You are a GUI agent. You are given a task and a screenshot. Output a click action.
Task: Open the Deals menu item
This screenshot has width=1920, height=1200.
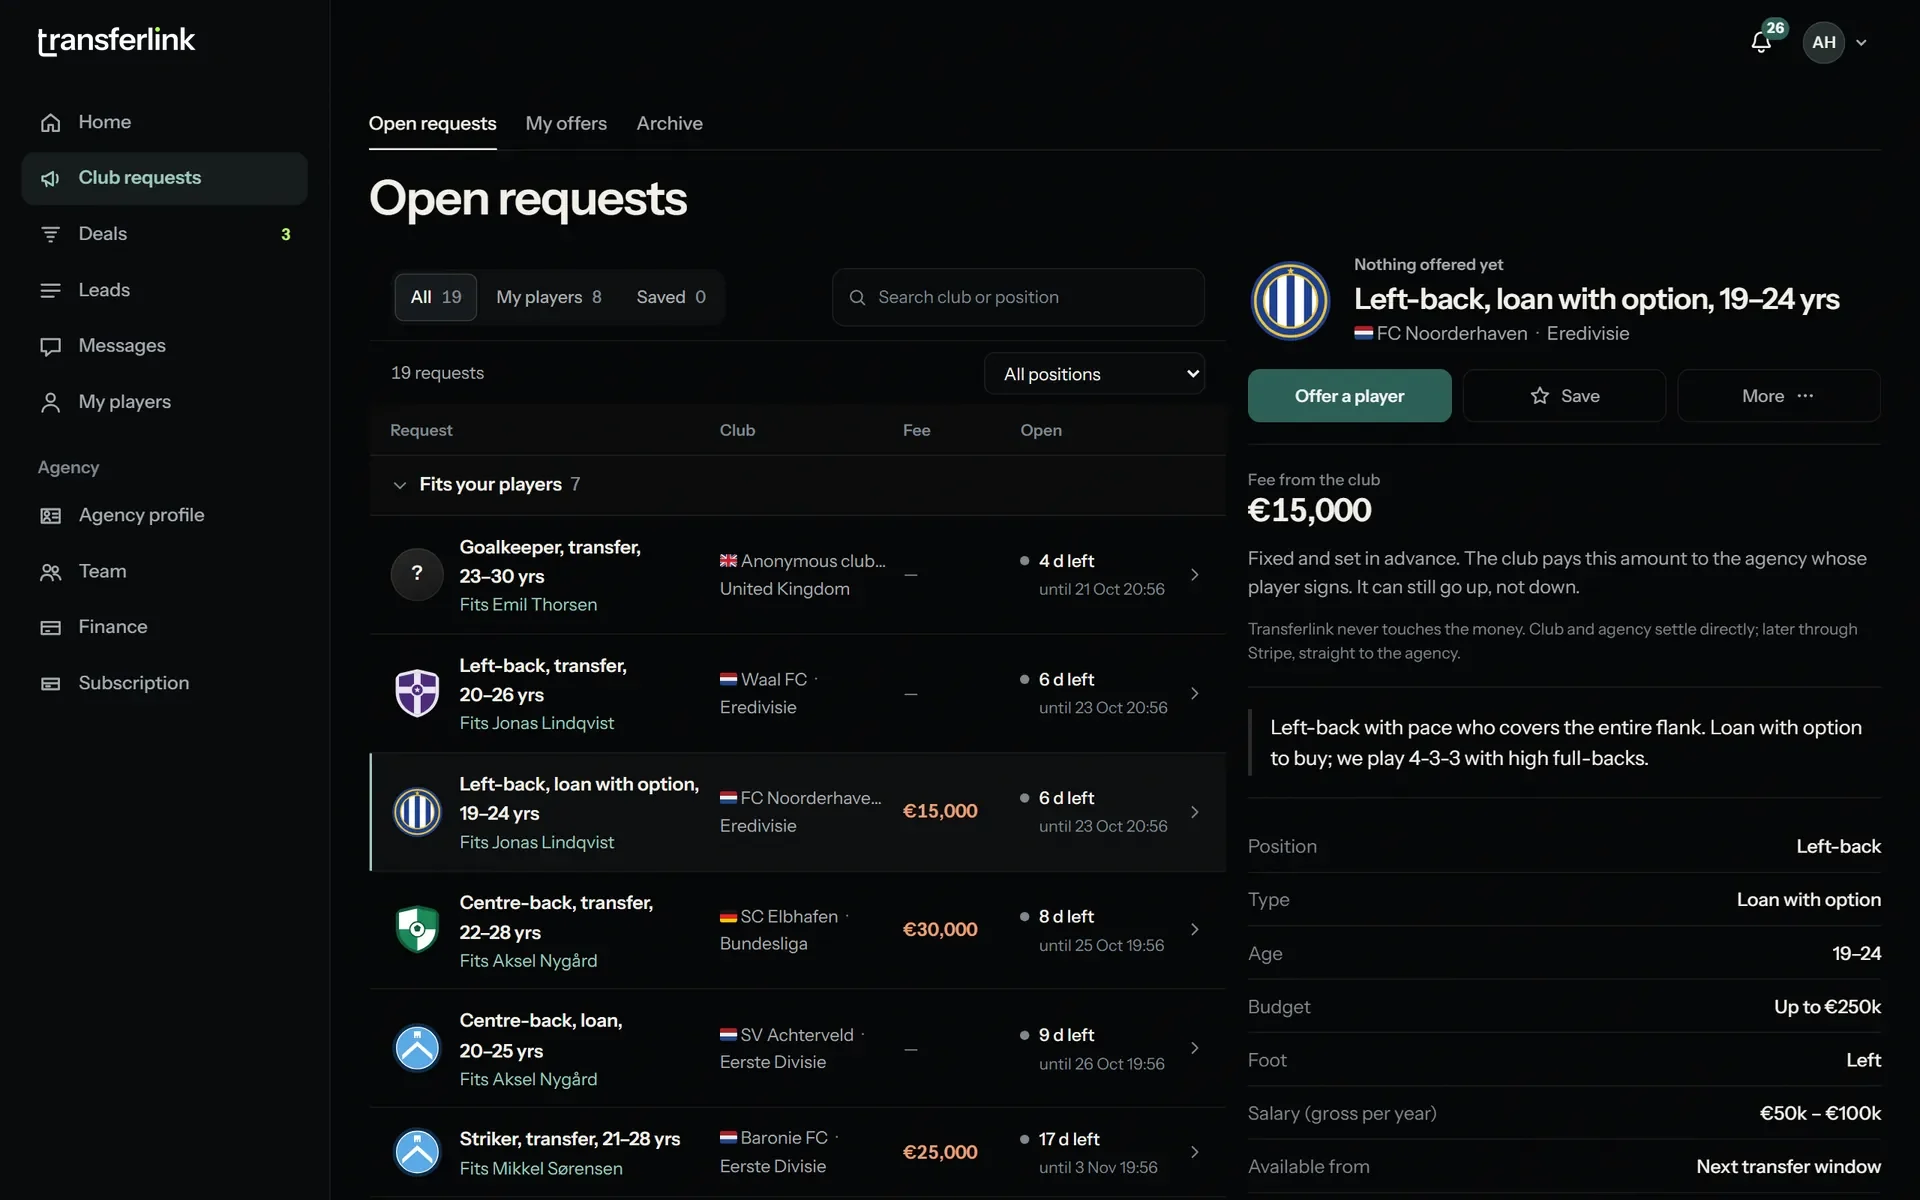tap(164, 234)
